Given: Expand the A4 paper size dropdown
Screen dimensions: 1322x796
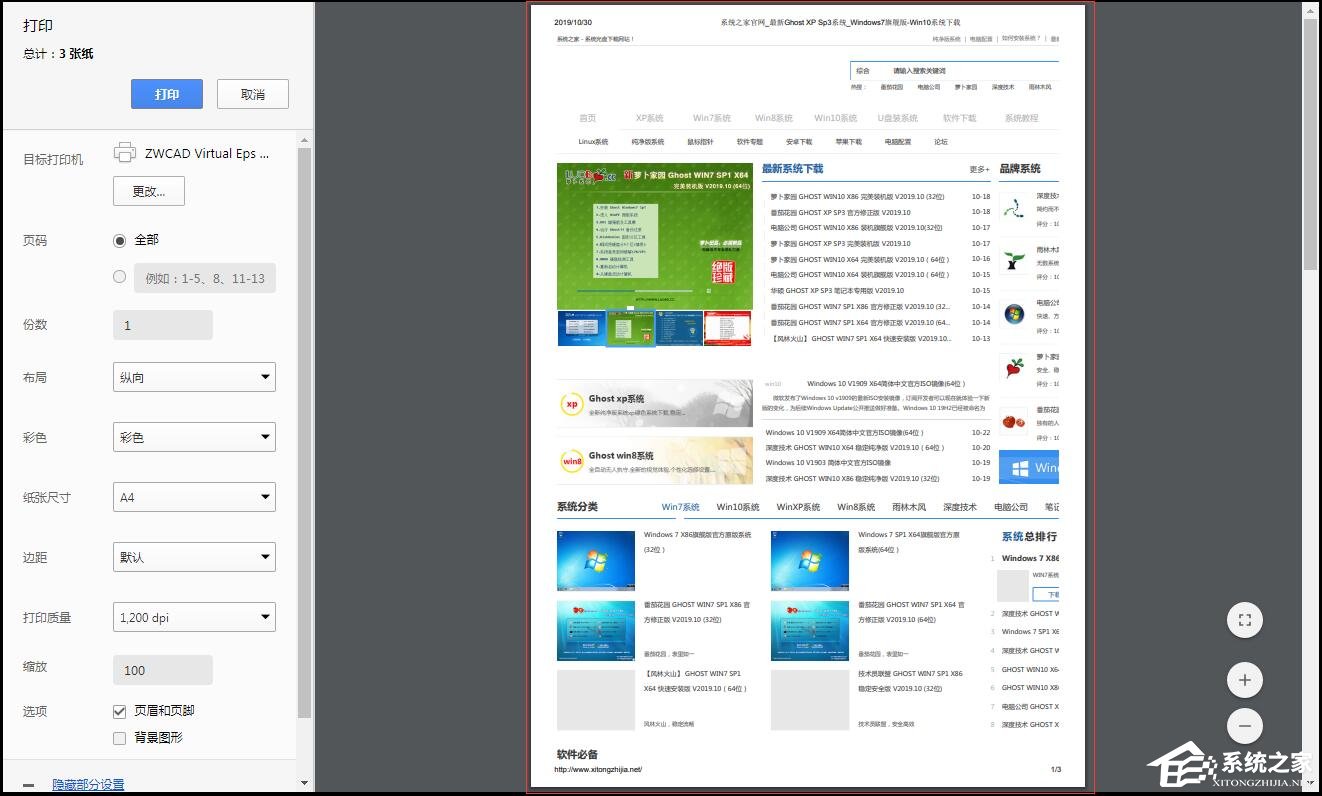Looking at the screenshot, I should point(194,497).
